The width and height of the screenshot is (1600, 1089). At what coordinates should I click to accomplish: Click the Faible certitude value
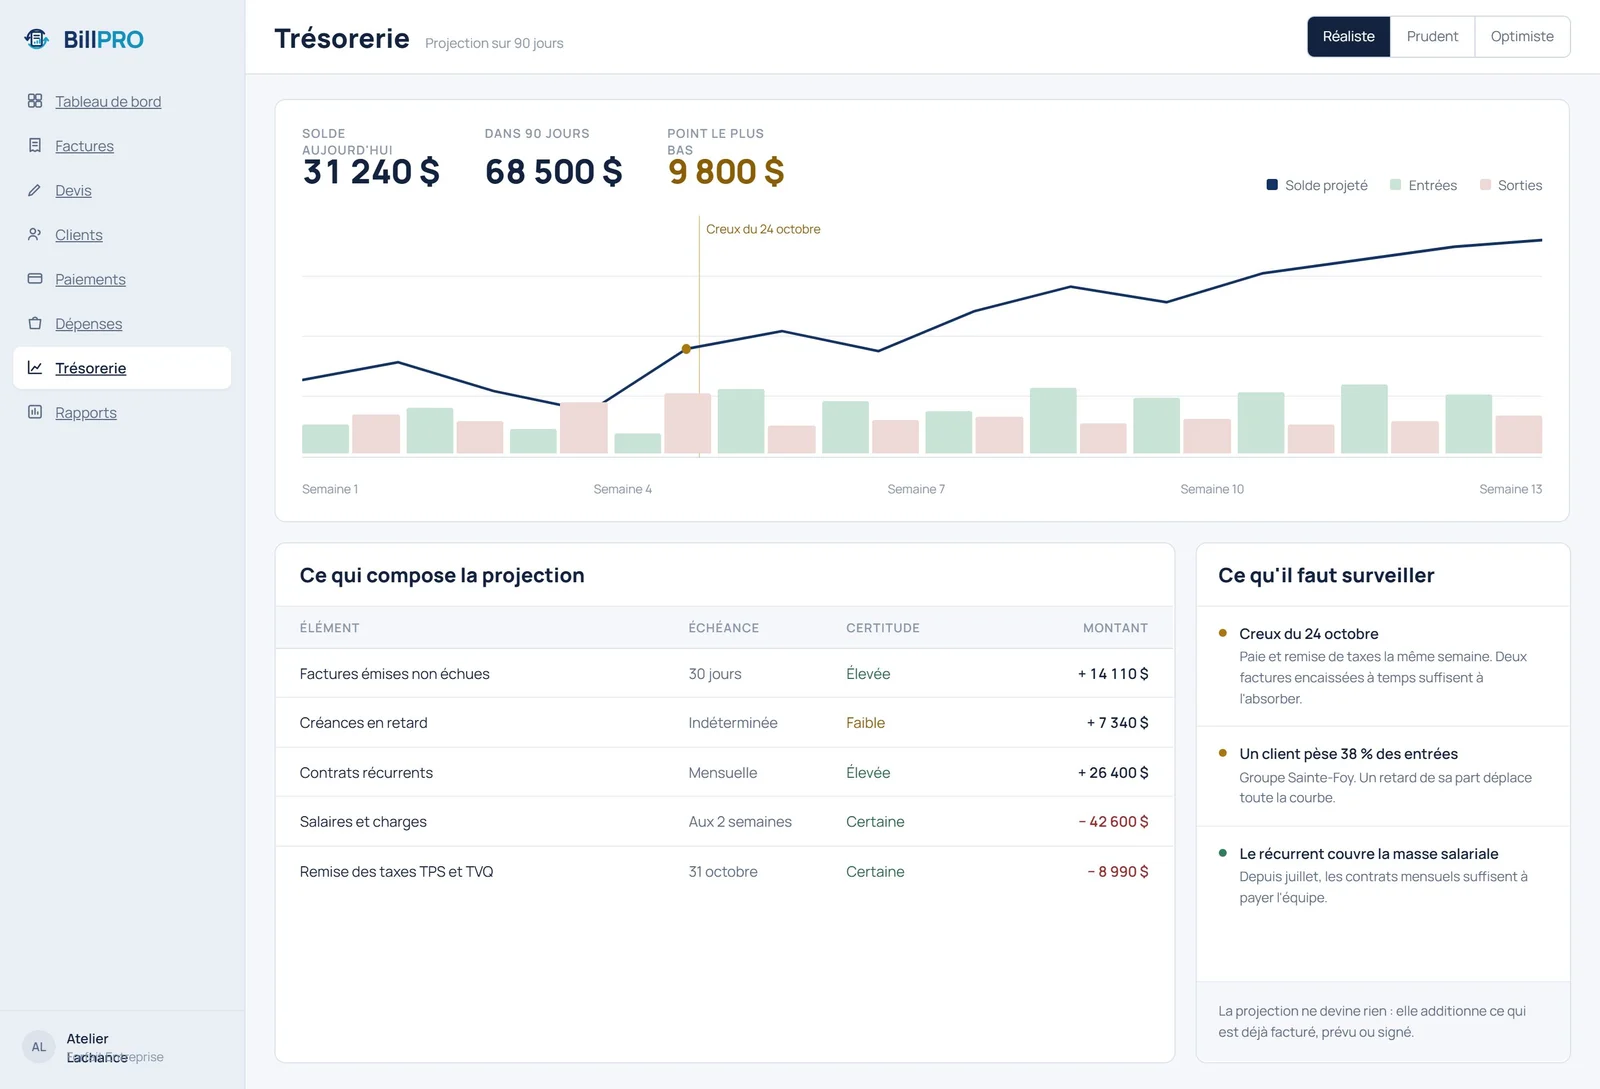pos(865,723)
